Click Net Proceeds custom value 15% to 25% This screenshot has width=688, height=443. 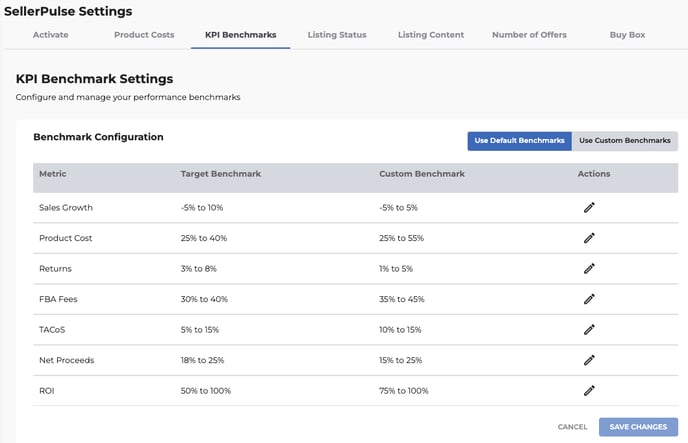pos(401,360)
